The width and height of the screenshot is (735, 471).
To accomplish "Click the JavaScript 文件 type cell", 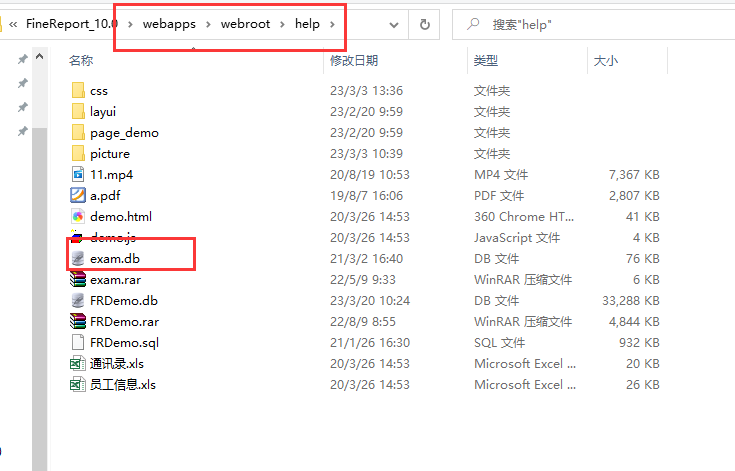I will (517, 238).
